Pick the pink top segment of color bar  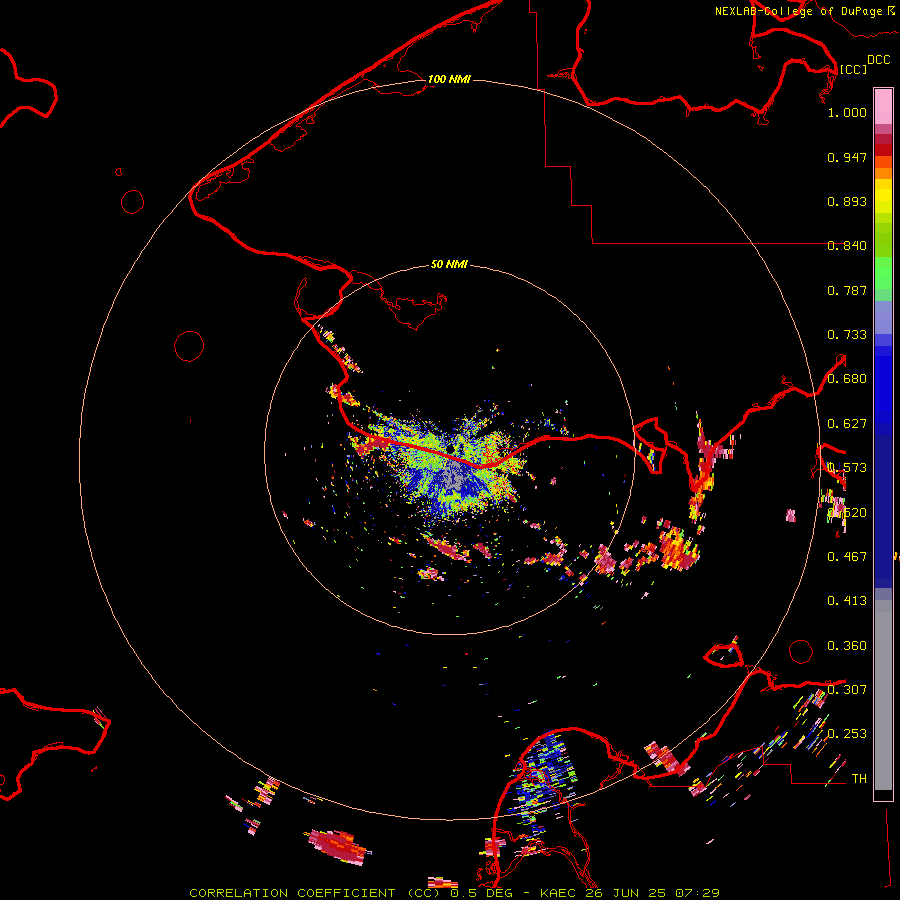coord(883,107)
